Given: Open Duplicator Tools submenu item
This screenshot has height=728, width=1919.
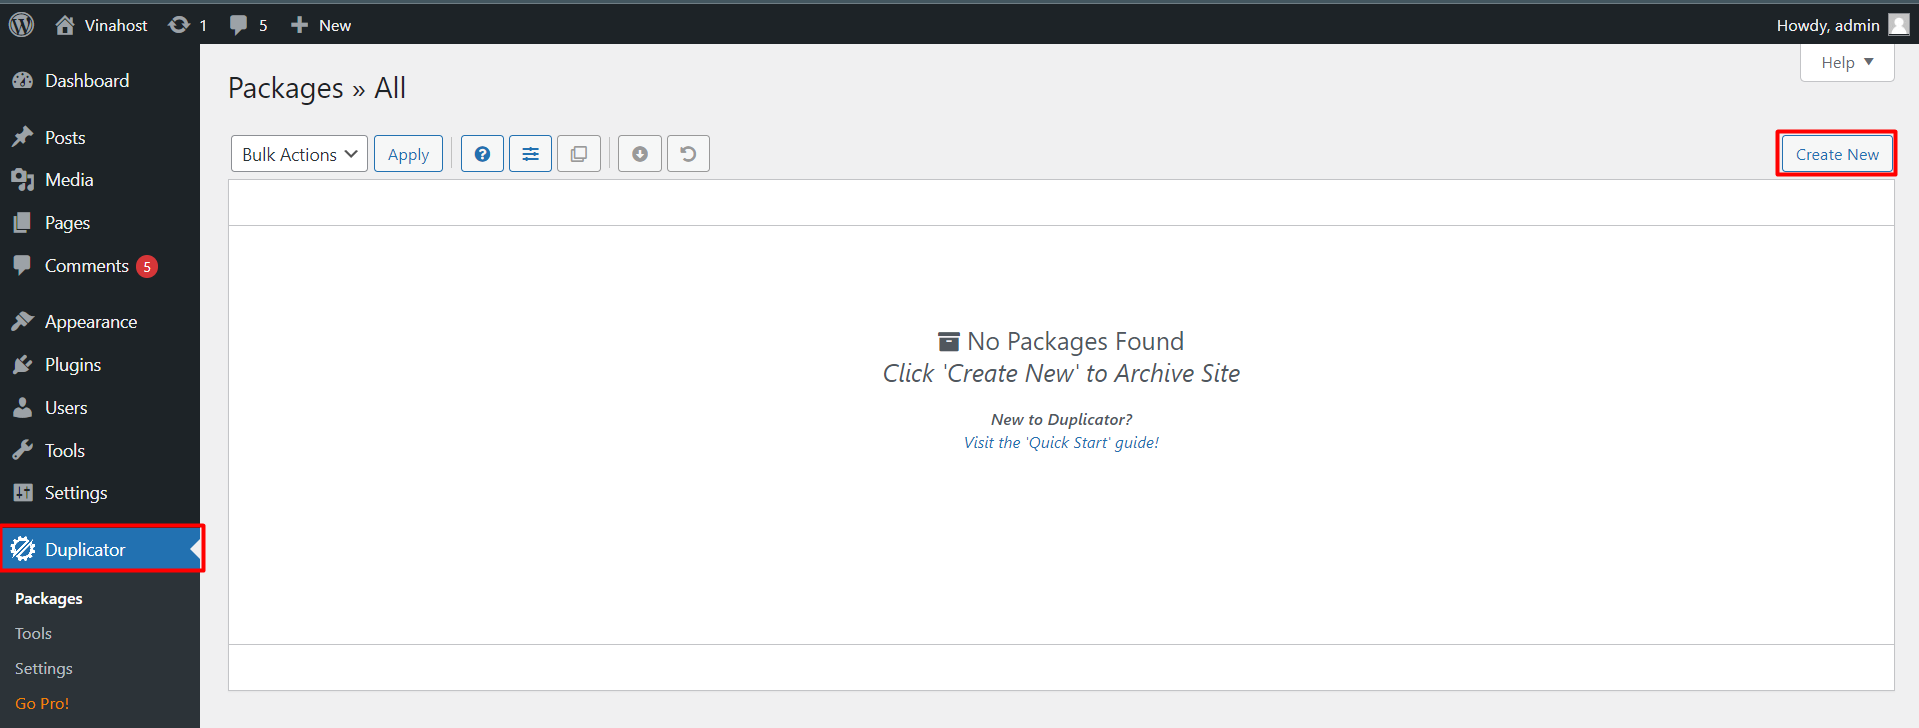Looking at the screenshot, I should pyautogui.click(x=33, y=634).
